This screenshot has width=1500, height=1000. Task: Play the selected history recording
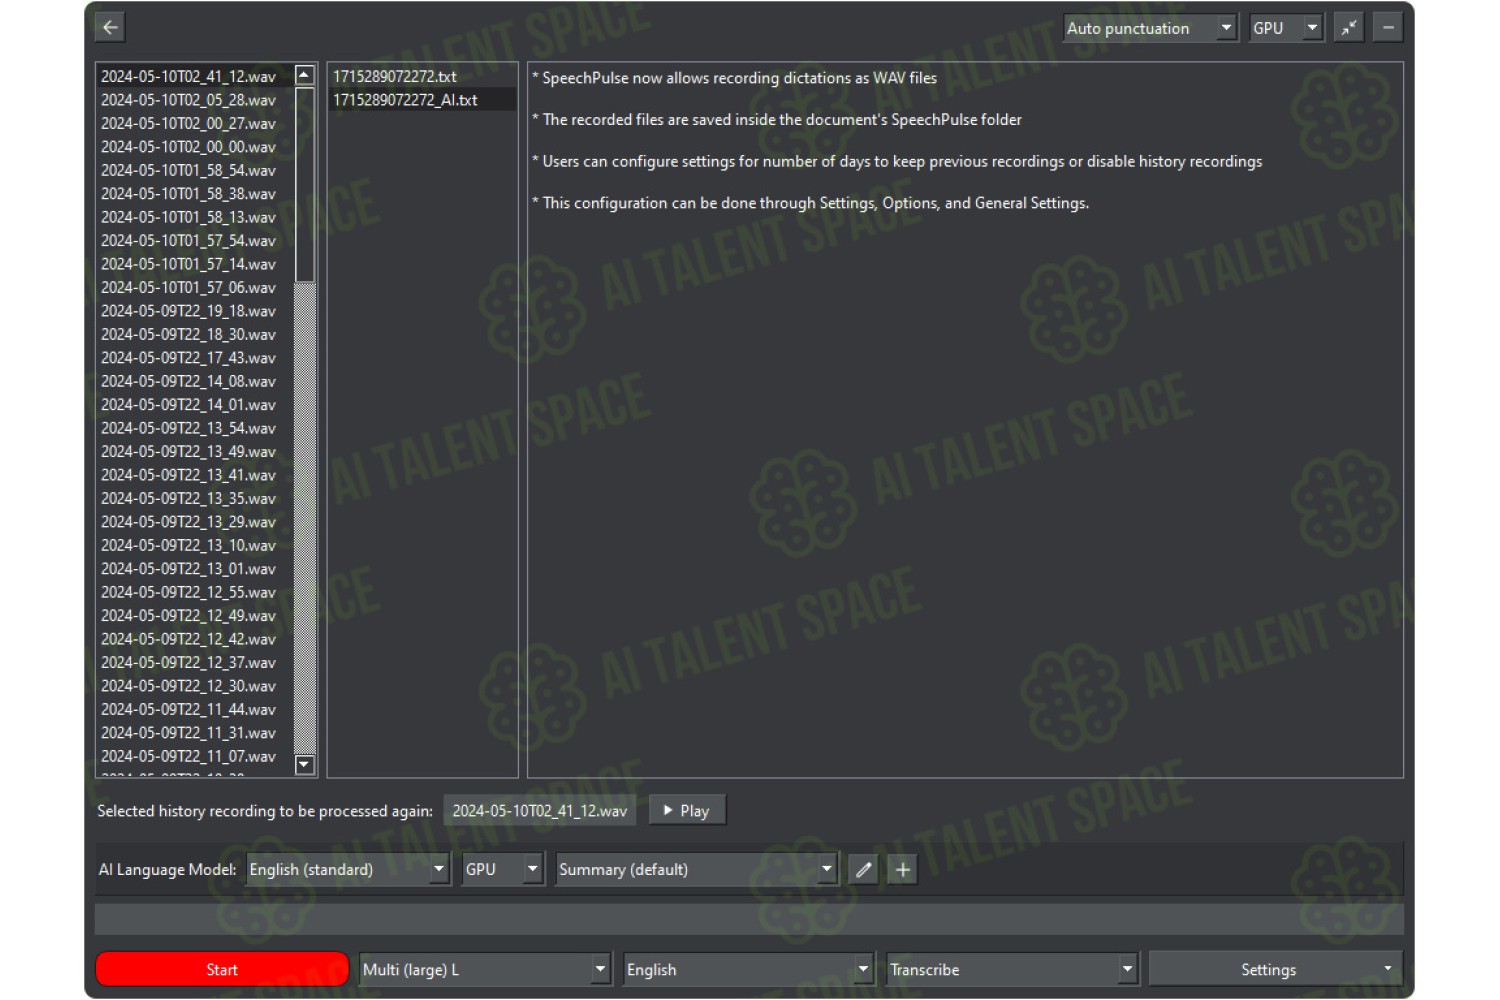tap(687, 811)
